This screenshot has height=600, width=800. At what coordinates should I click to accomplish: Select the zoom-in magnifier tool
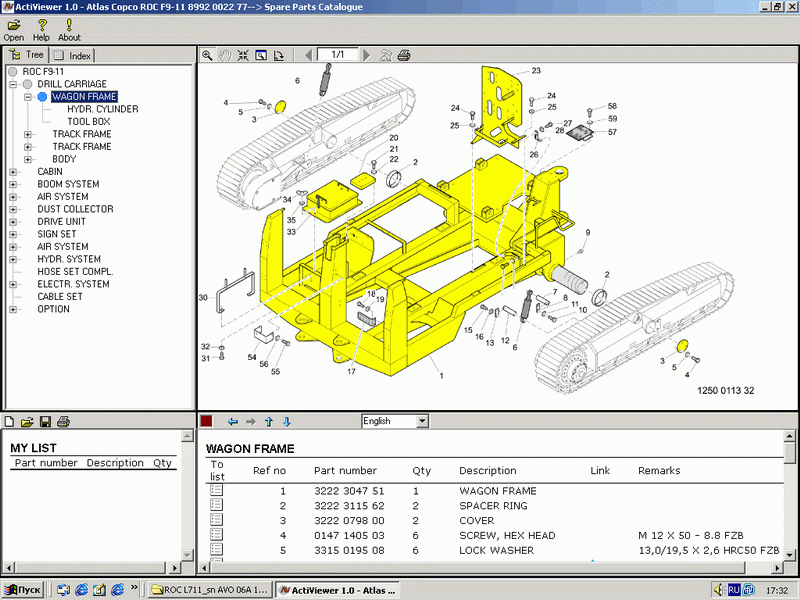point(207,55)
